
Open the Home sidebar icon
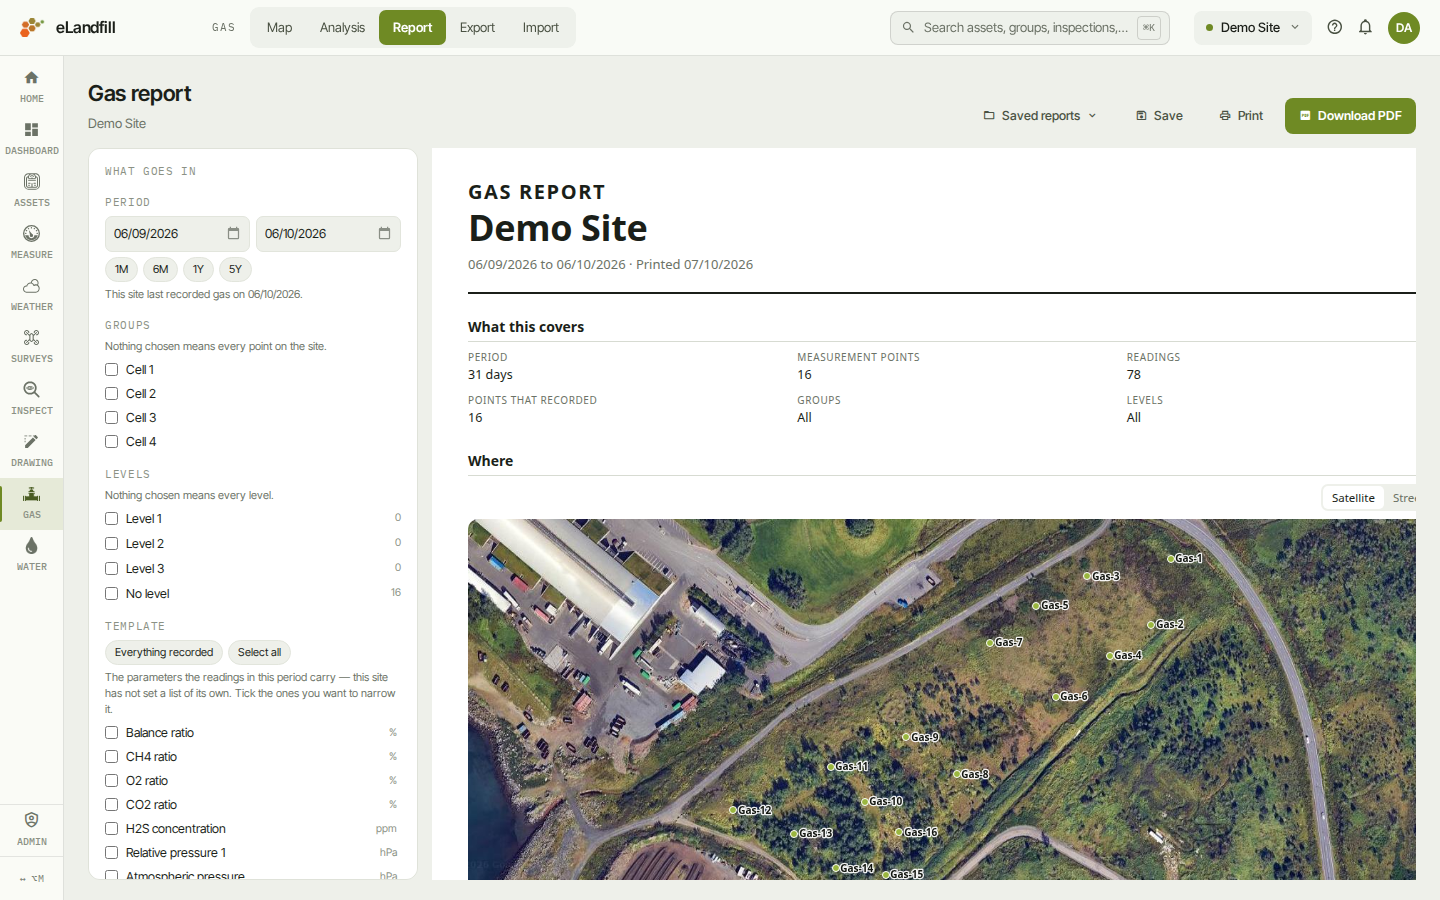coord(31,86)
